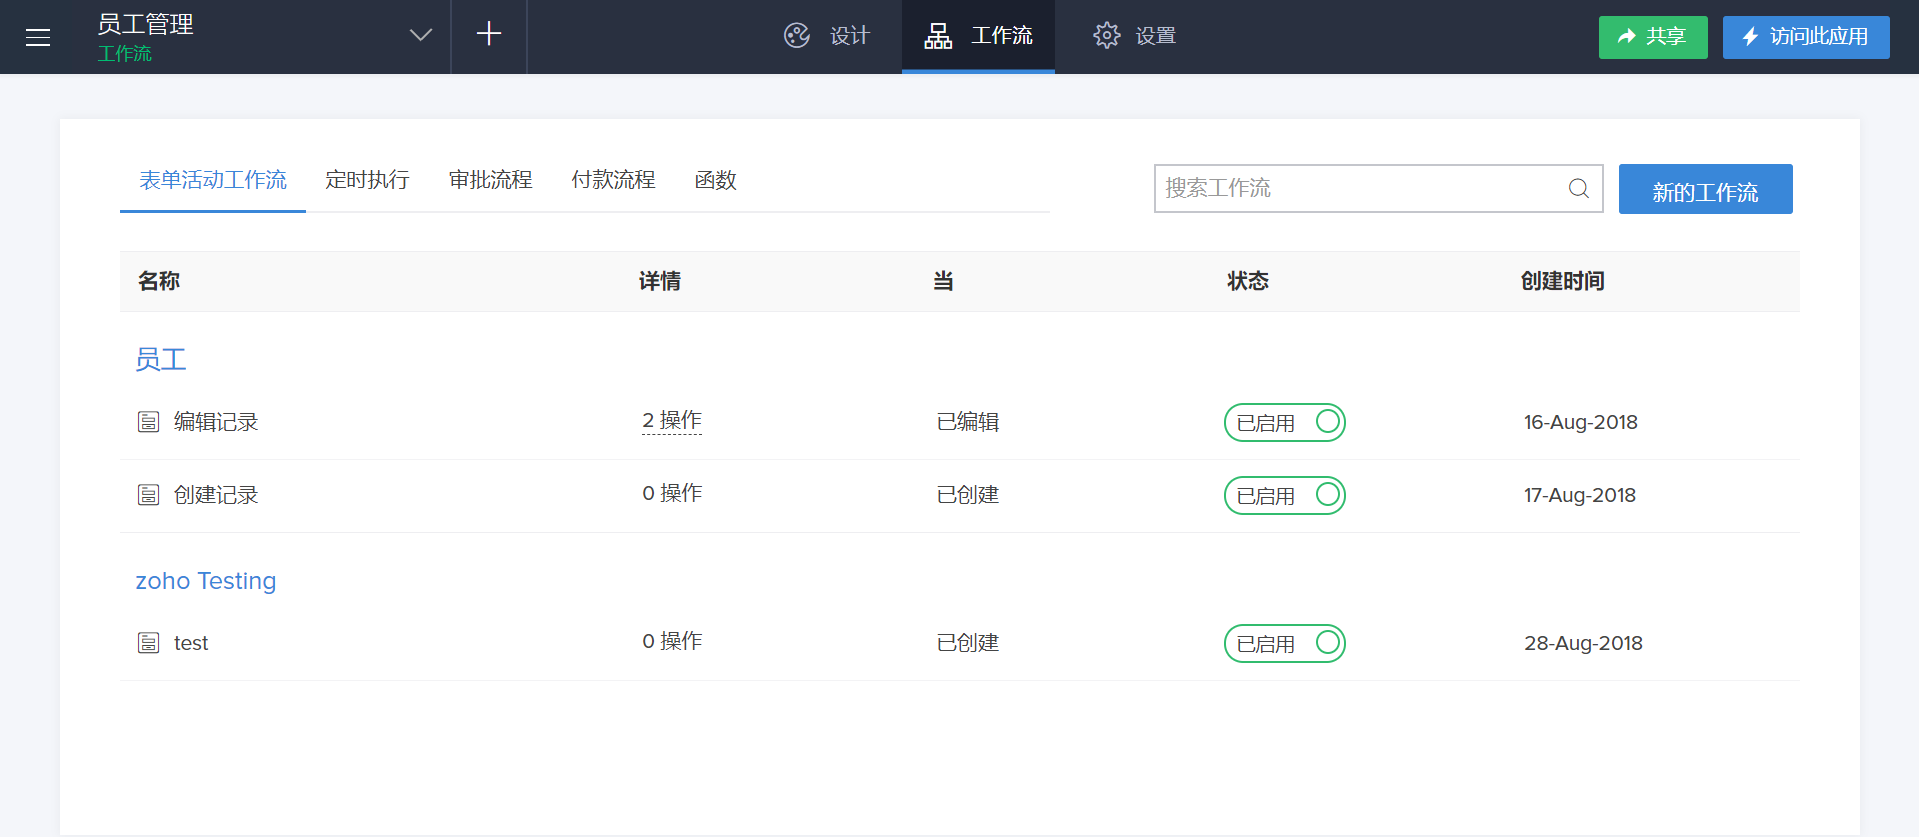The height and width of the screenshot is (837, 1919).
Task: Click the 访问此应用 button
Action: (x=1806, y=37)
